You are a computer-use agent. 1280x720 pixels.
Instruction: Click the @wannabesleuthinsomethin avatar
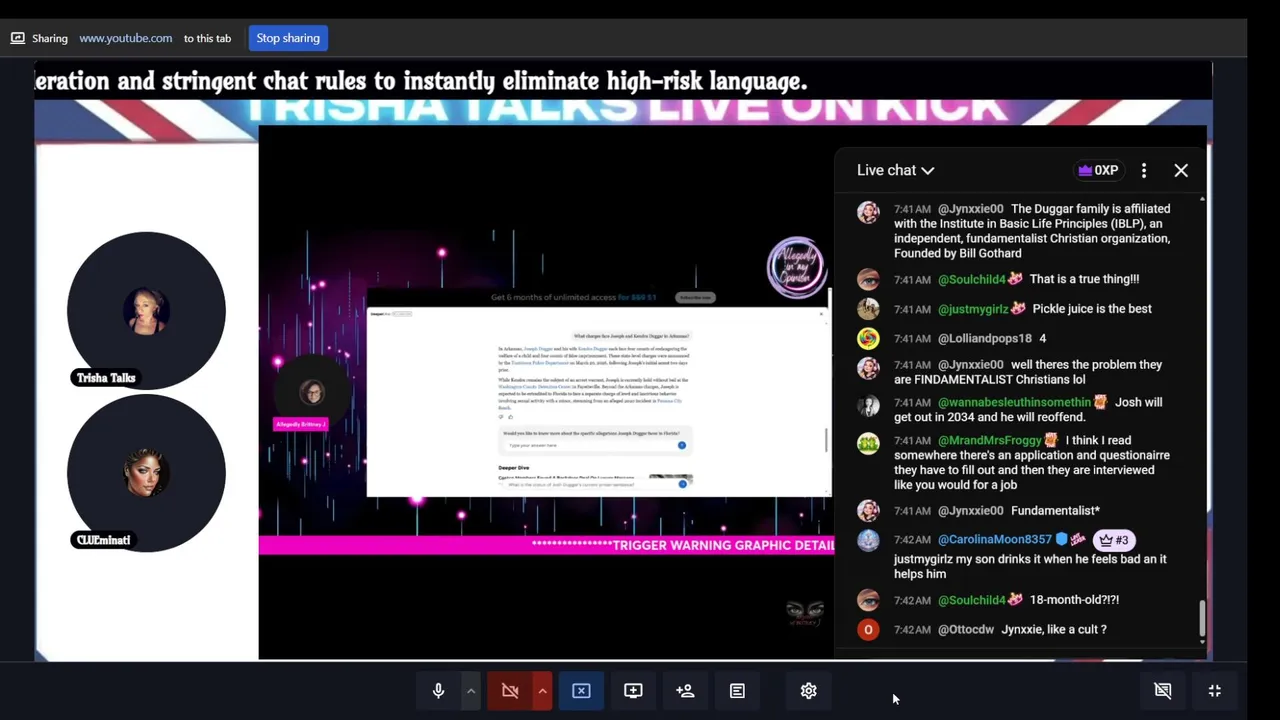click(x=868, y=405)
